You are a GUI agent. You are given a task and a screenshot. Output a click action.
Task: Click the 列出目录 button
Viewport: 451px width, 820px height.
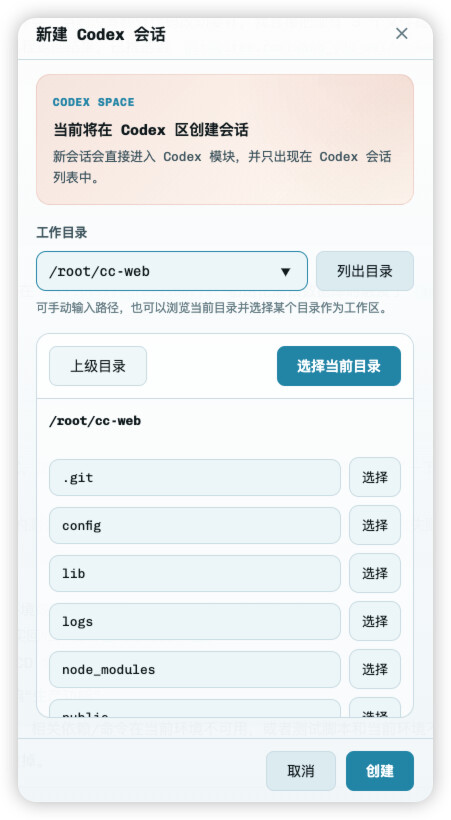[365, 271]
